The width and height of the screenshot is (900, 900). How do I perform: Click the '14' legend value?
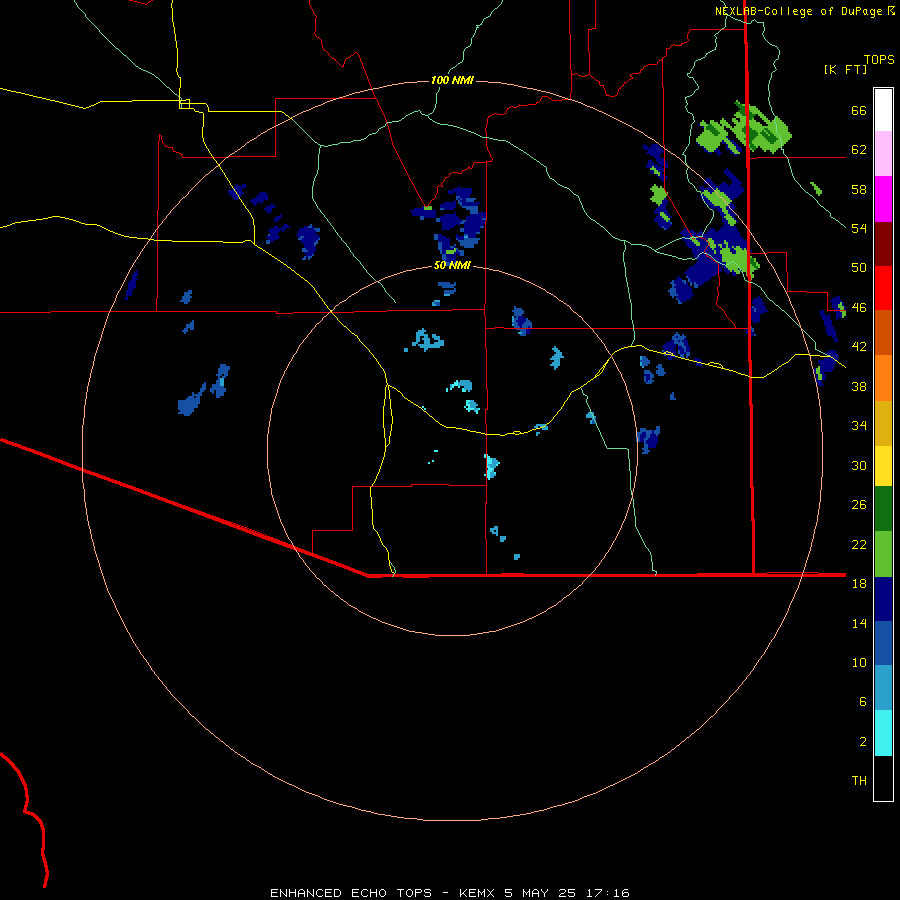point(859,623)
